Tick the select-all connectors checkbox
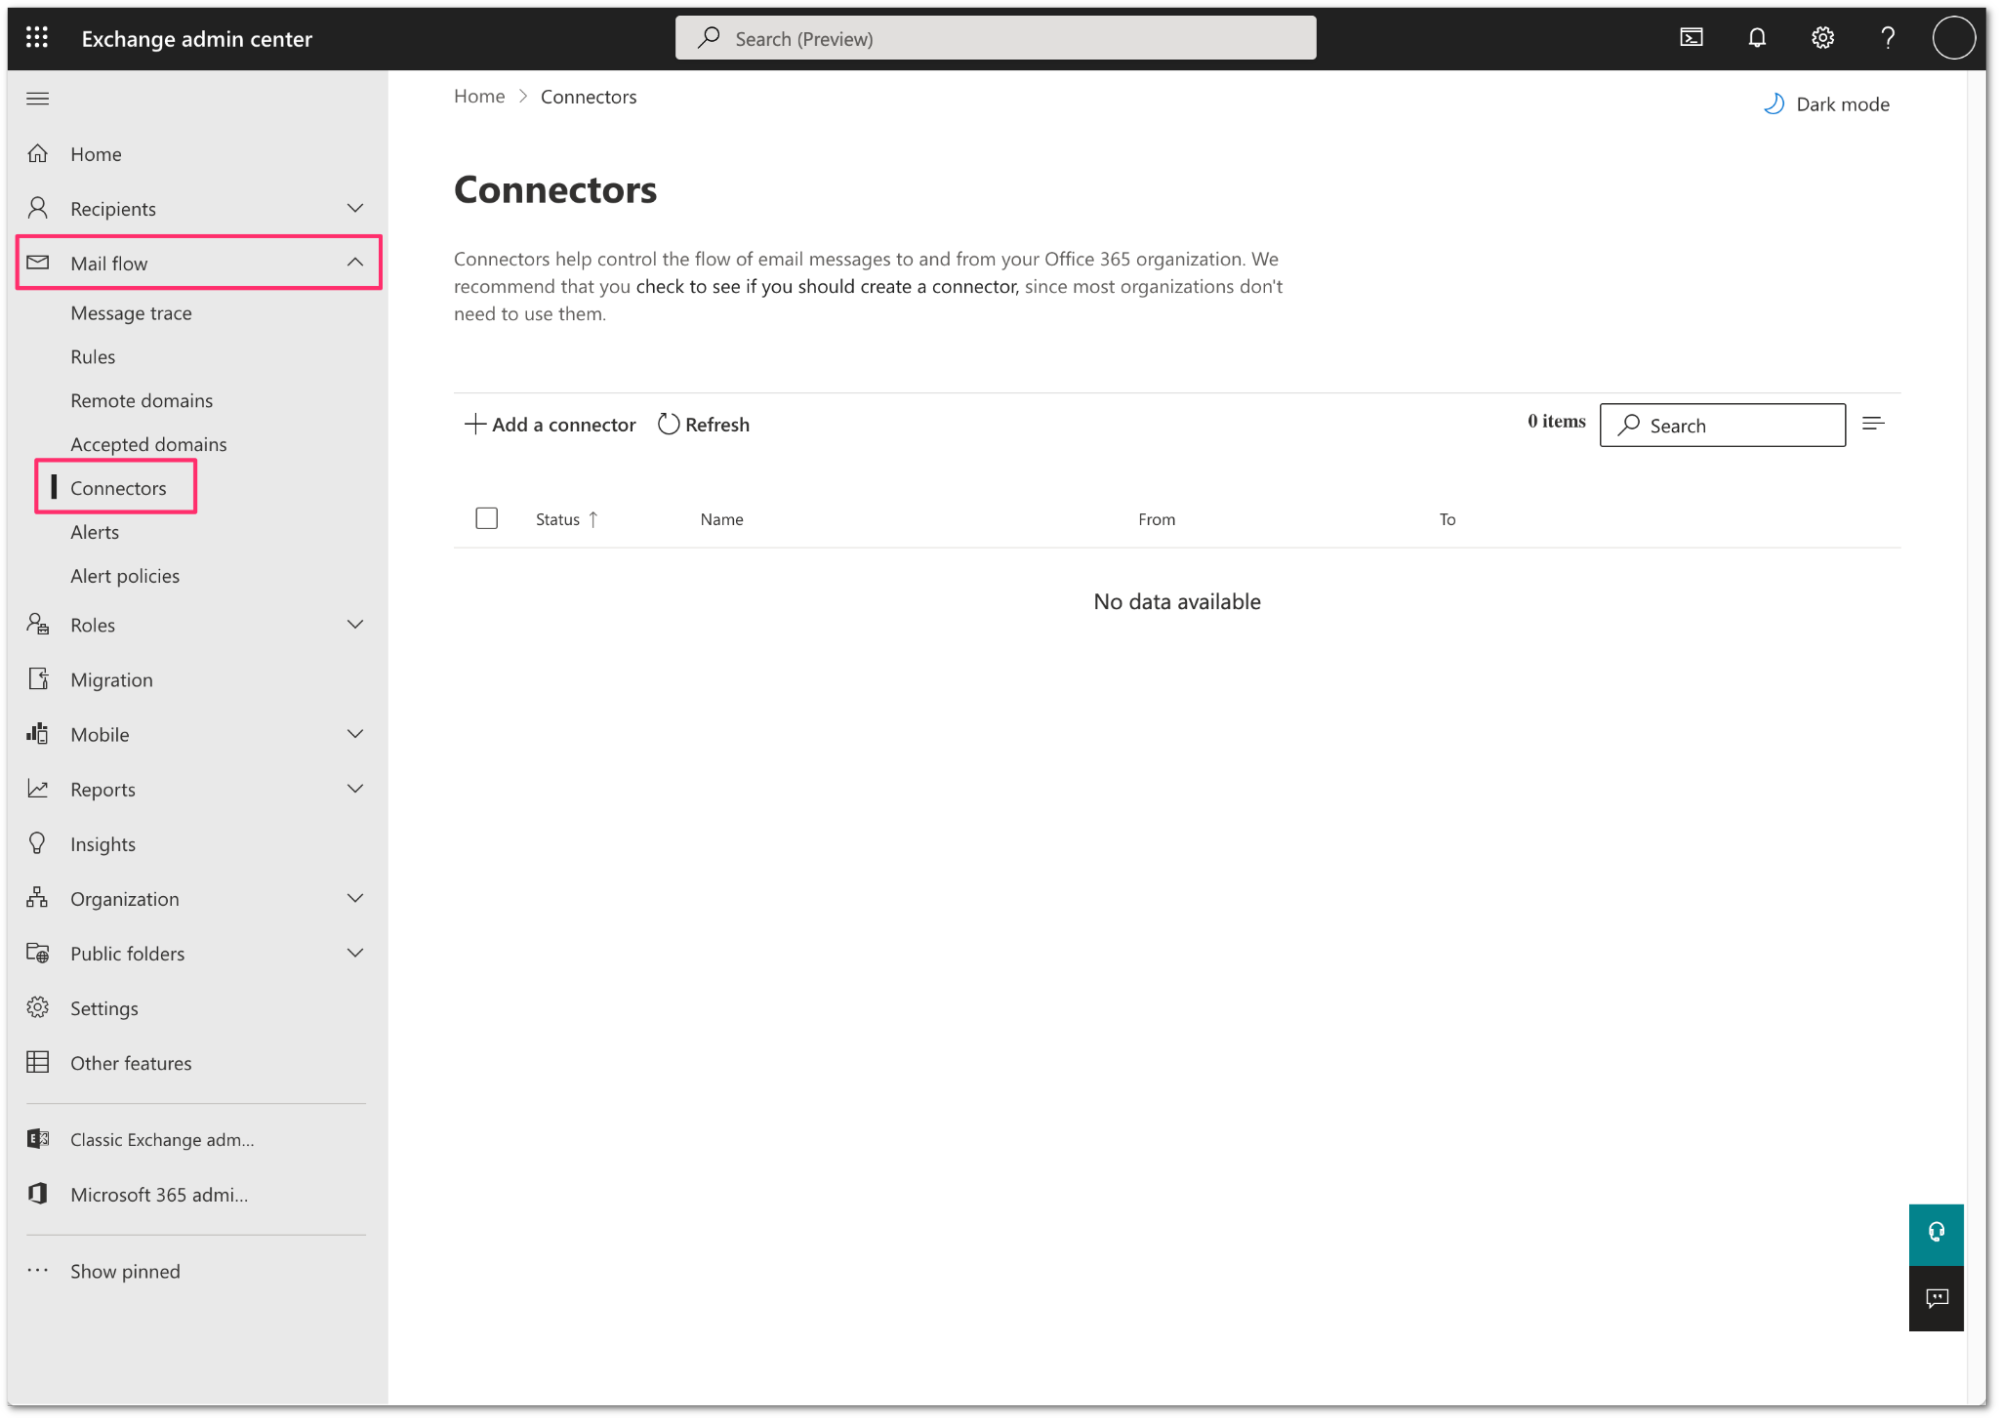This screenshot has width=1999, height=1419. (x=486, y=518)
